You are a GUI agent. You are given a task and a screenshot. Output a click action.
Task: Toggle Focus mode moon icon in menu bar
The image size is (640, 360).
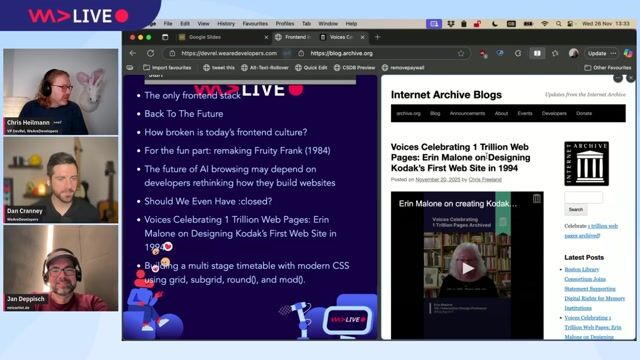point(495,24)
